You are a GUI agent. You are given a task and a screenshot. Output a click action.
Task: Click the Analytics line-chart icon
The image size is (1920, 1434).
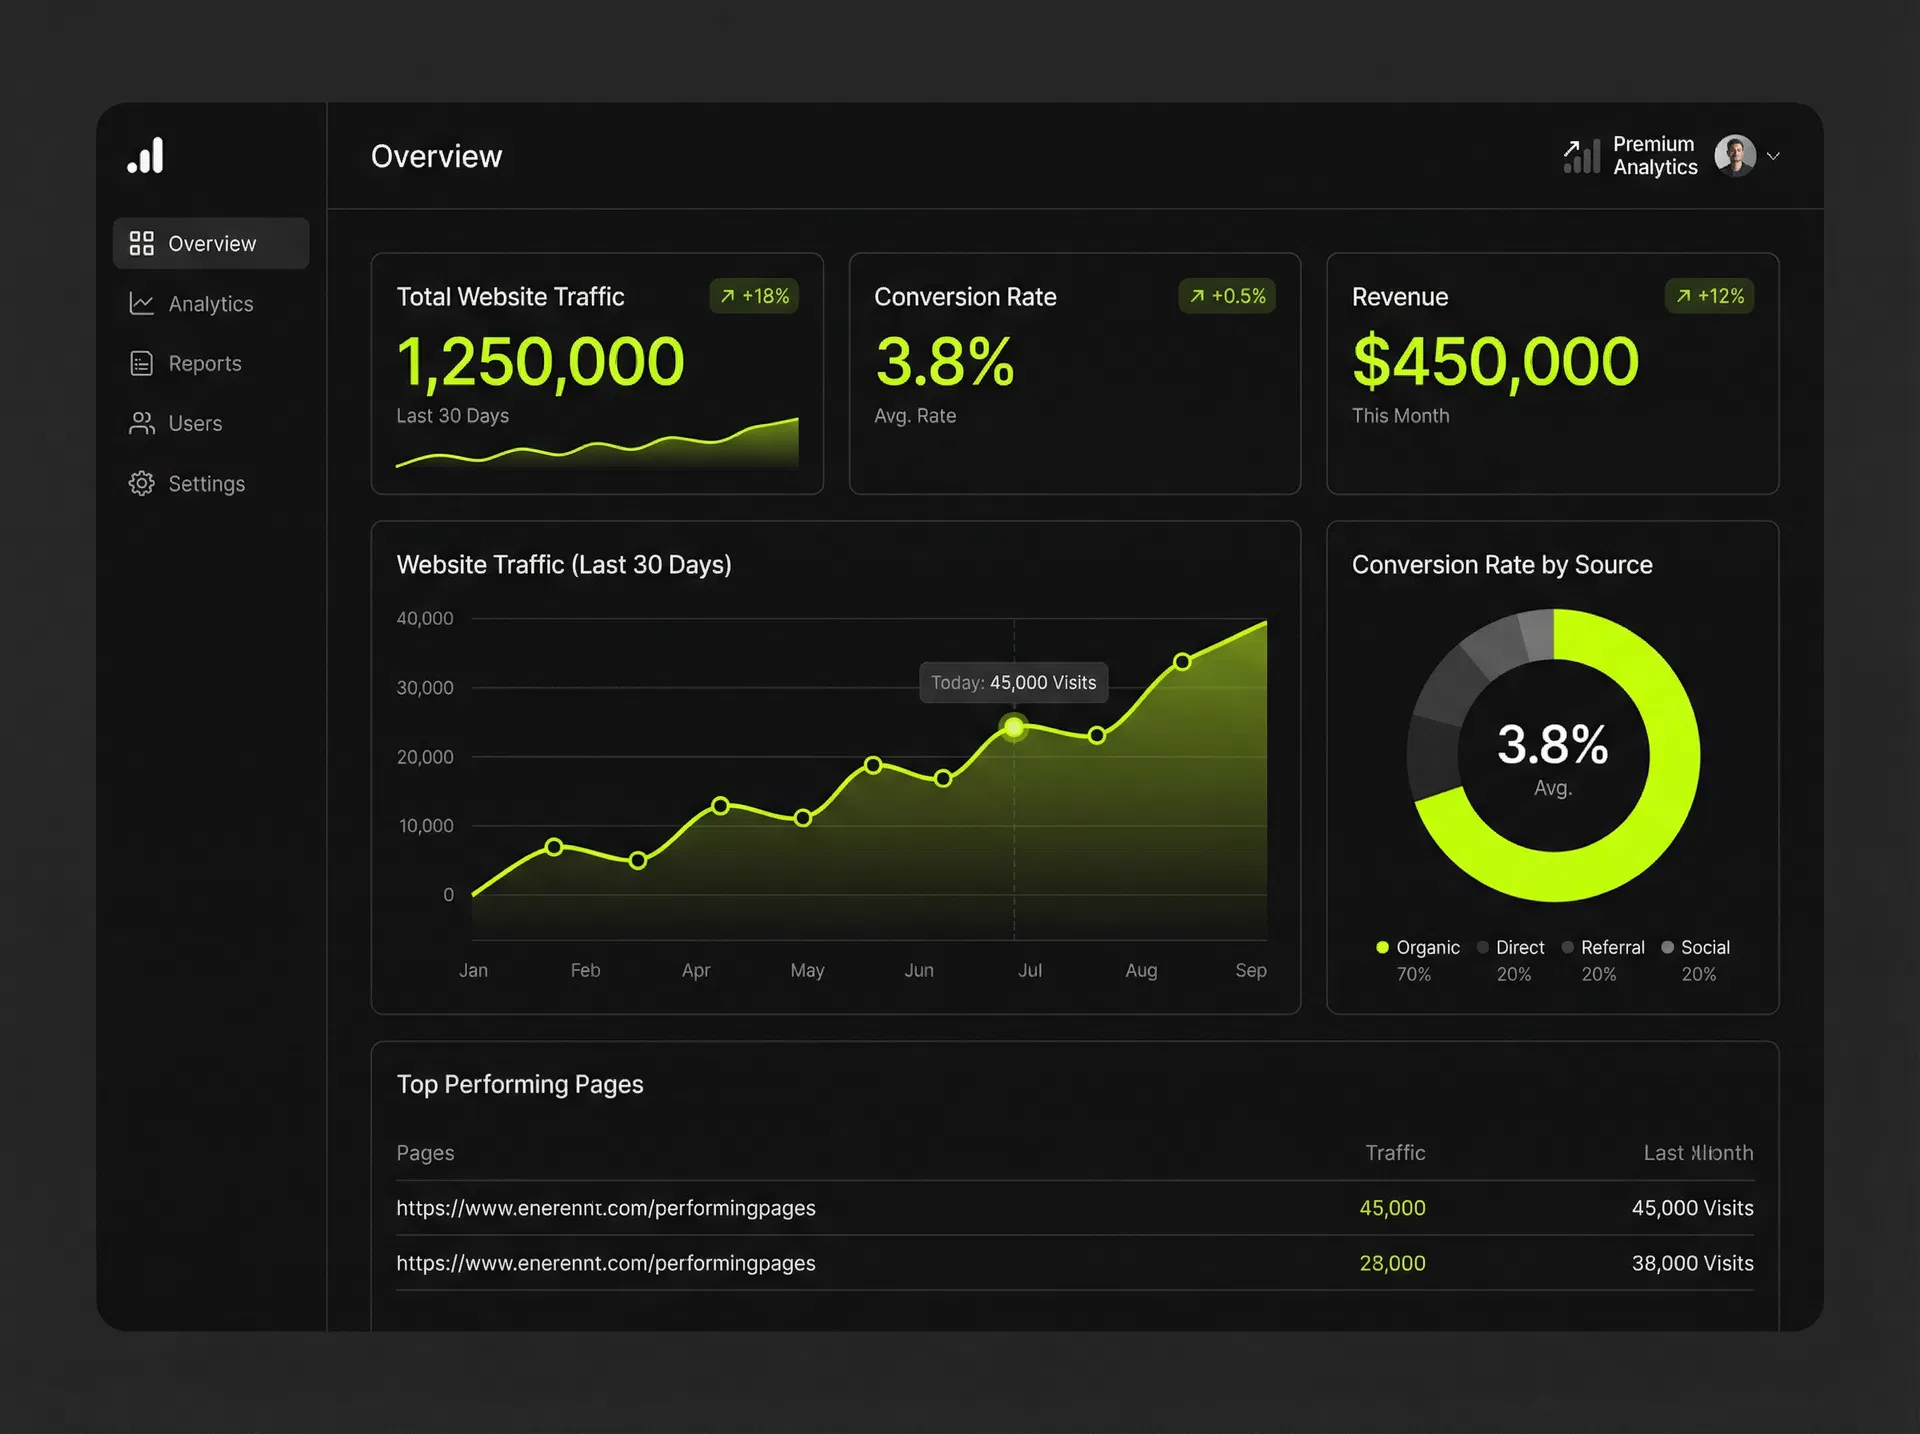[x=141, y=303]
